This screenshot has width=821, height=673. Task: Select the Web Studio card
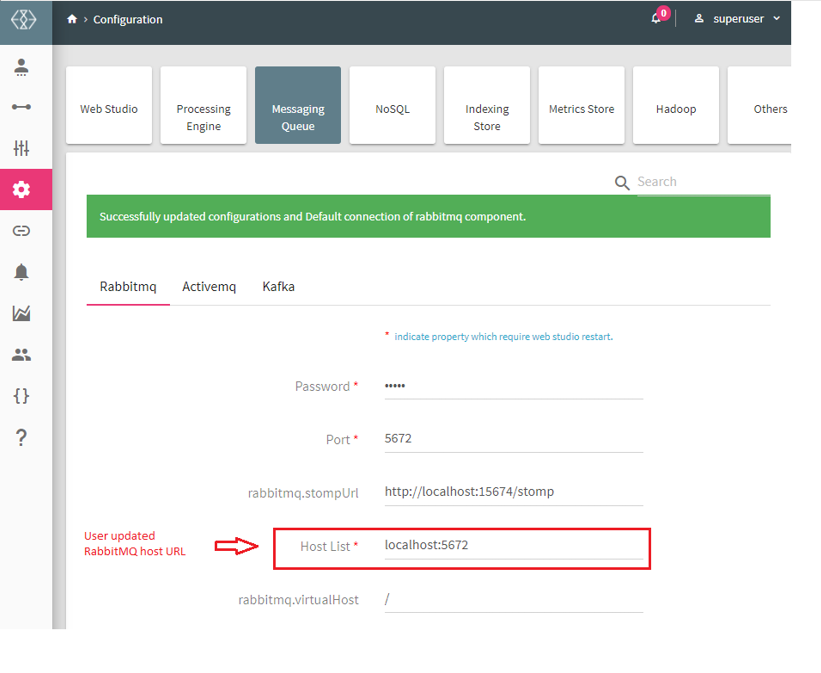[x=109, y=105]
